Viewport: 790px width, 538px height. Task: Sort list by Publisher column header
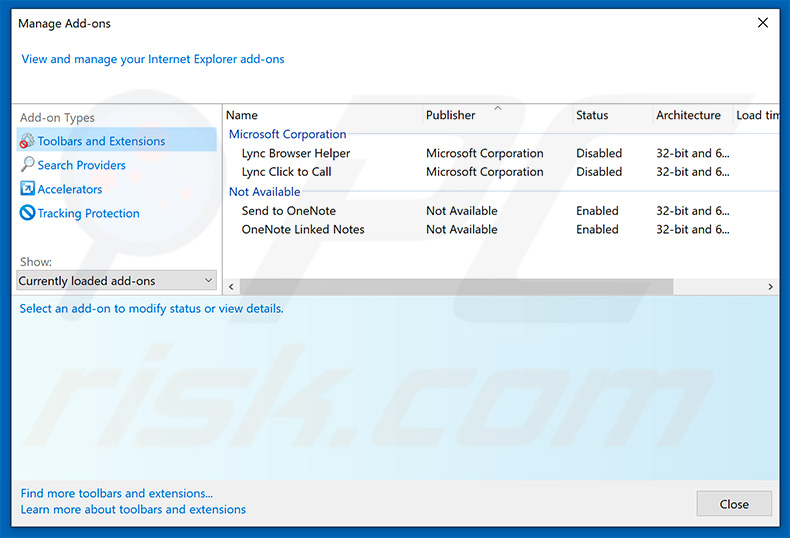point(450,115)
